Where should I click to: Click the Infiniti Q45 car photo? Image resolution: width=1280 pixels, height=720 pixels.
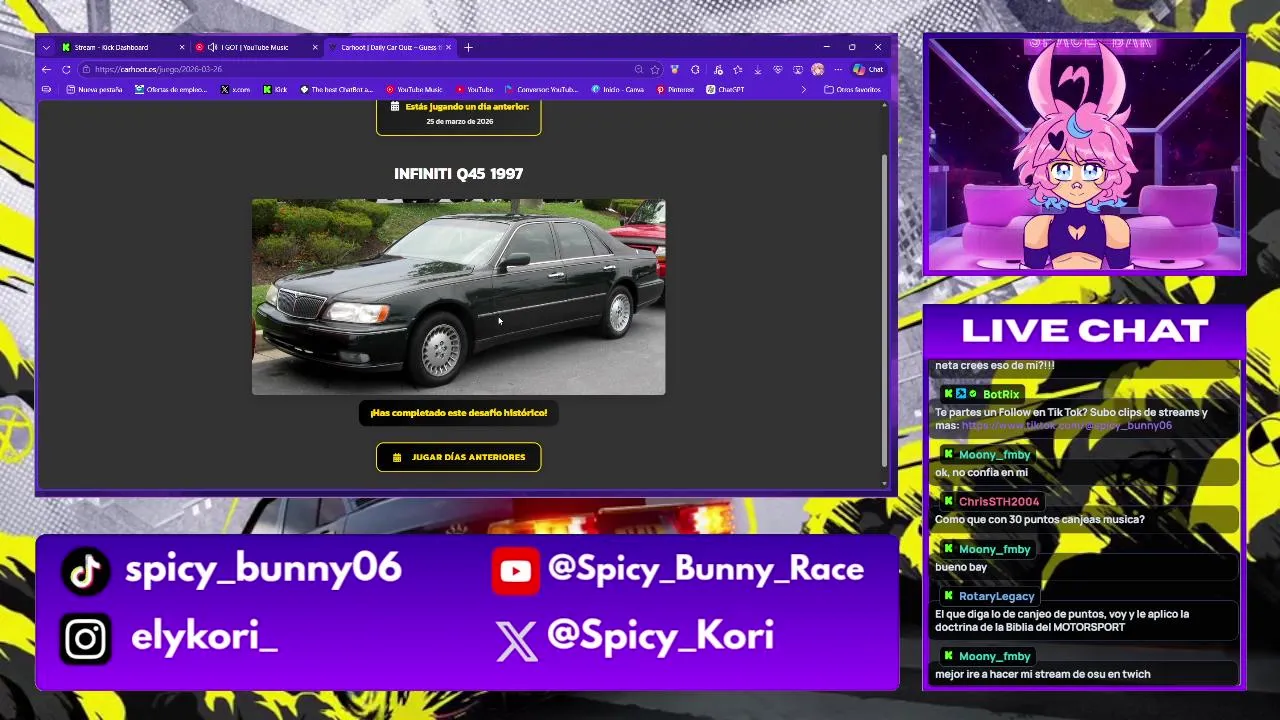point(458,297)
